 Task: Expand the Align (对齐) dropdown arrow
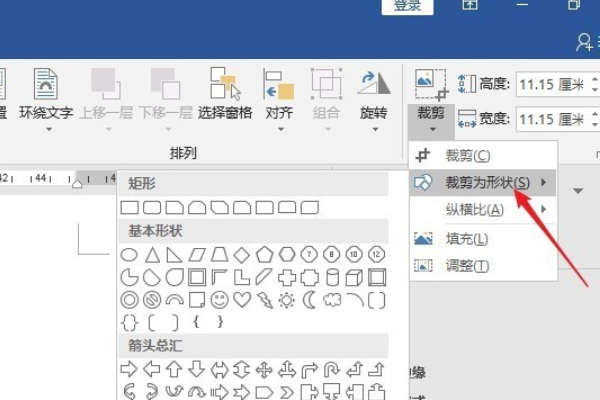coord(281,129)
